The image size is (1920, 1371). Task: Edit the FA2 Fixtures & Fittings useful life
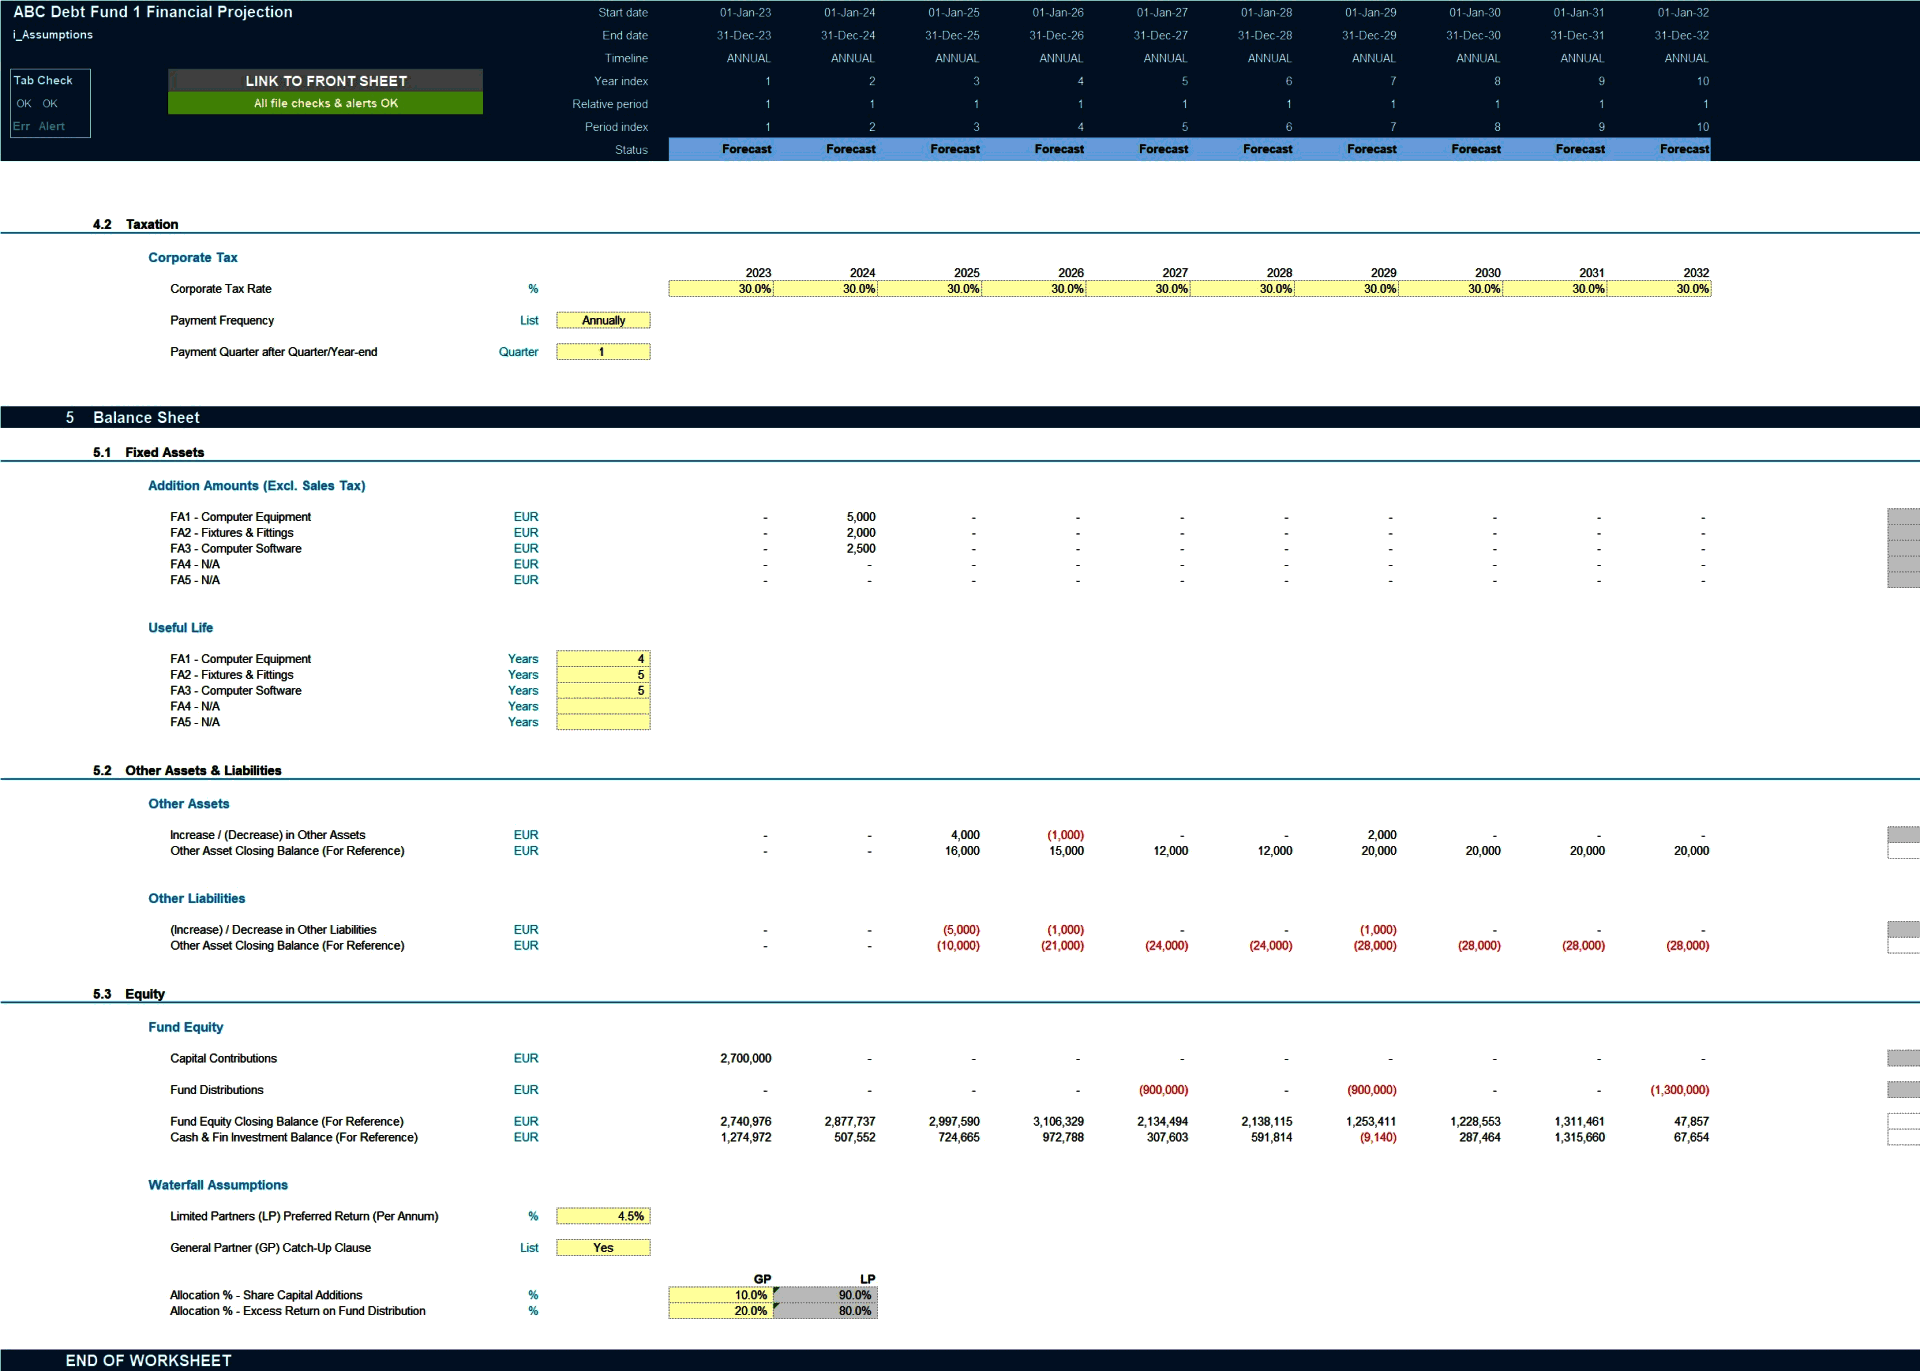coord(603,674)
